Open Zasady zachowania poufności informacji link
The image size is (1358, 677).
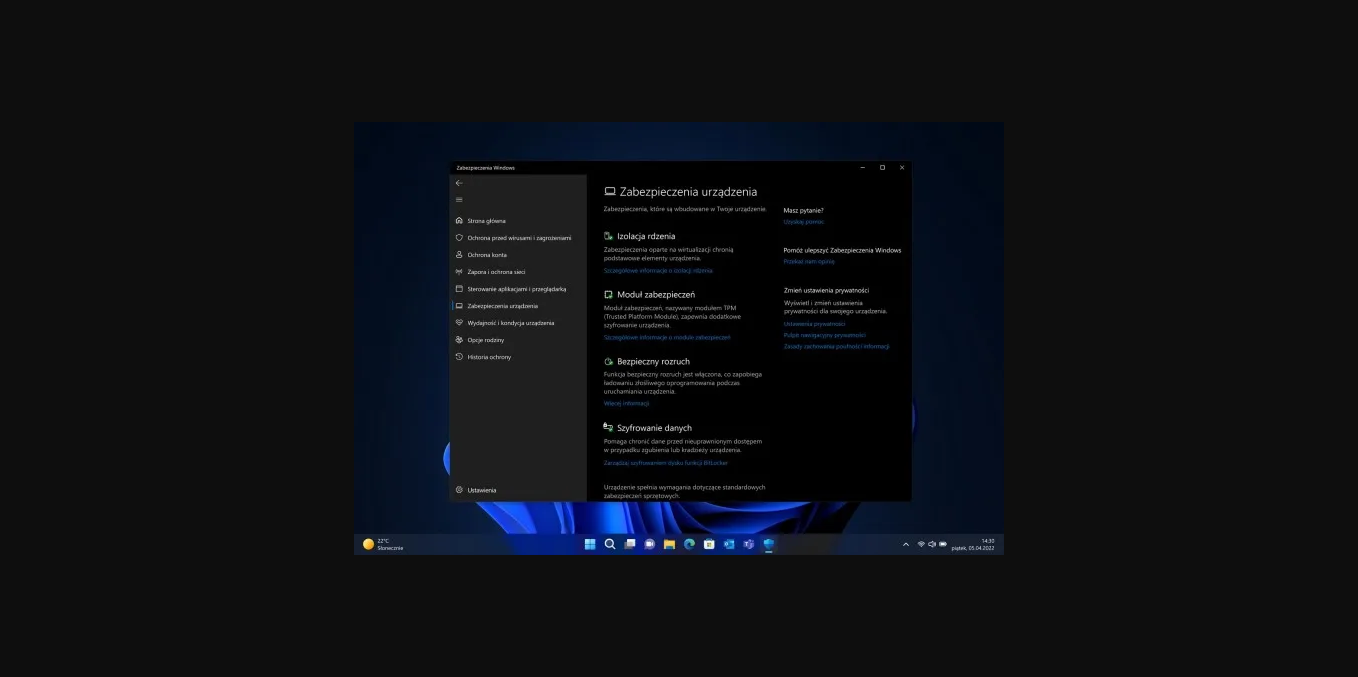(836, 347)
